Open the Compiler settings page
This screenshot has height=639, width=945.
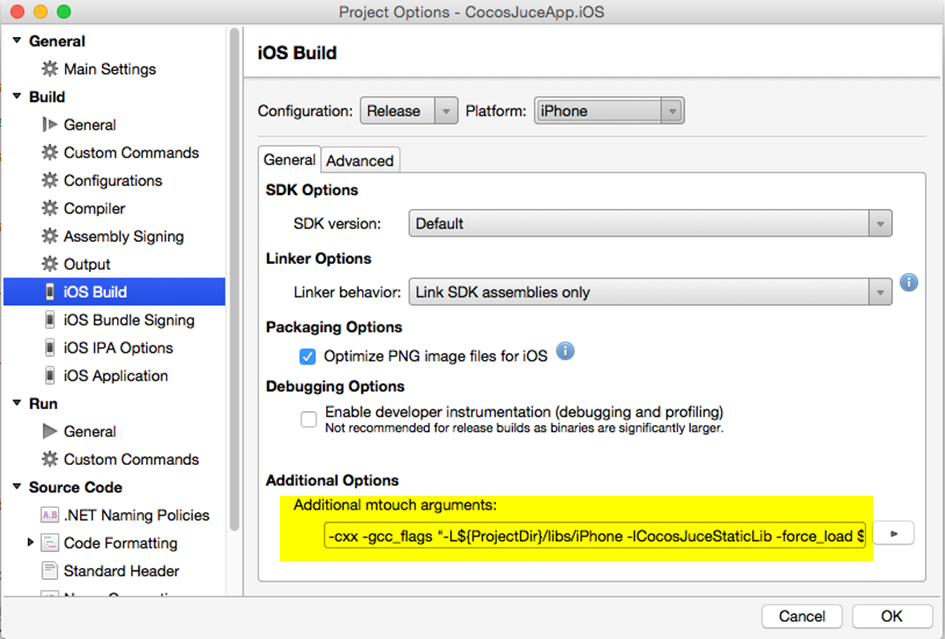pos(95,208)
